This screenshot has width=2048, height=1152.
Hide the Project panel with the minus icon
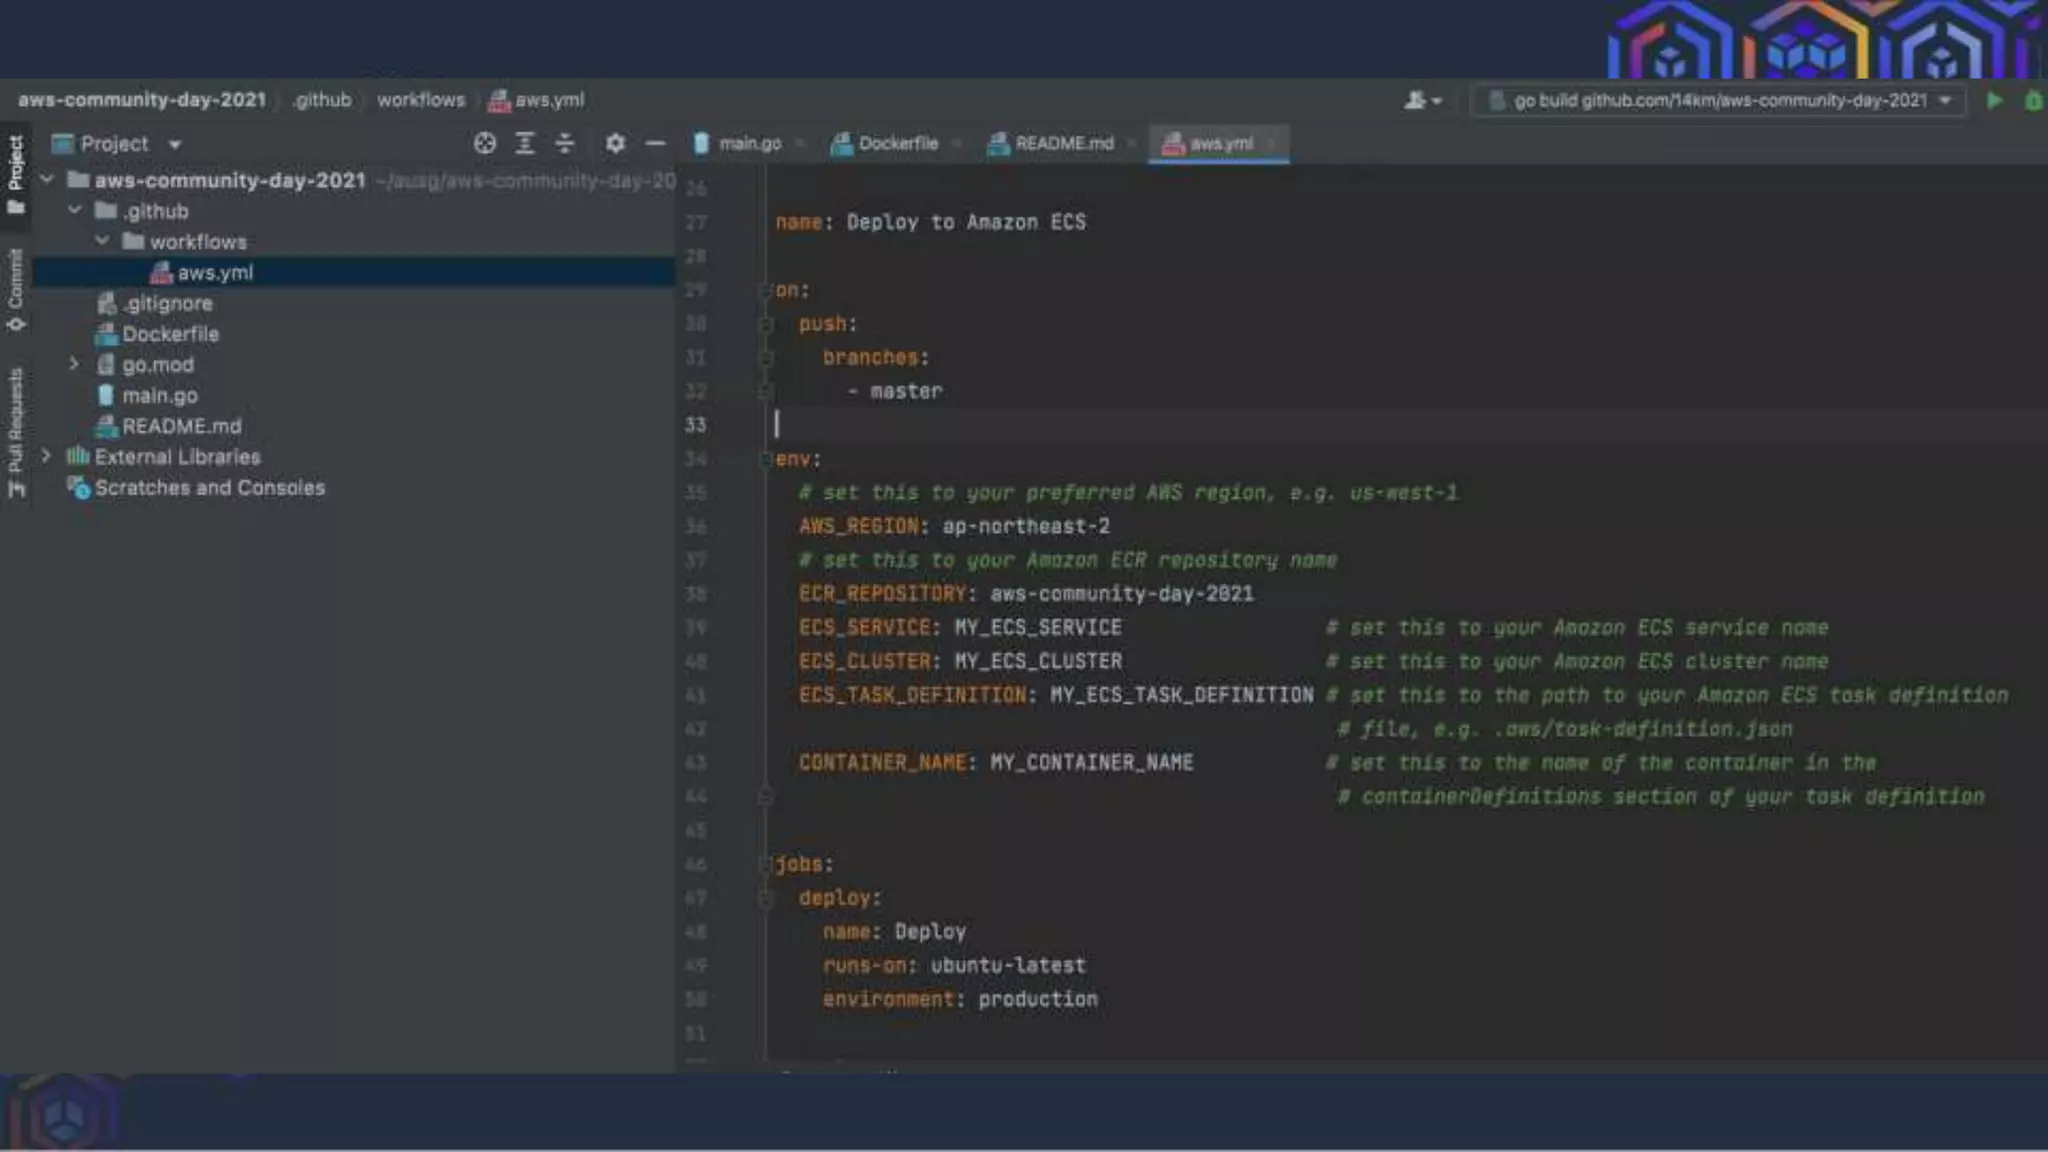click(655, 144)
